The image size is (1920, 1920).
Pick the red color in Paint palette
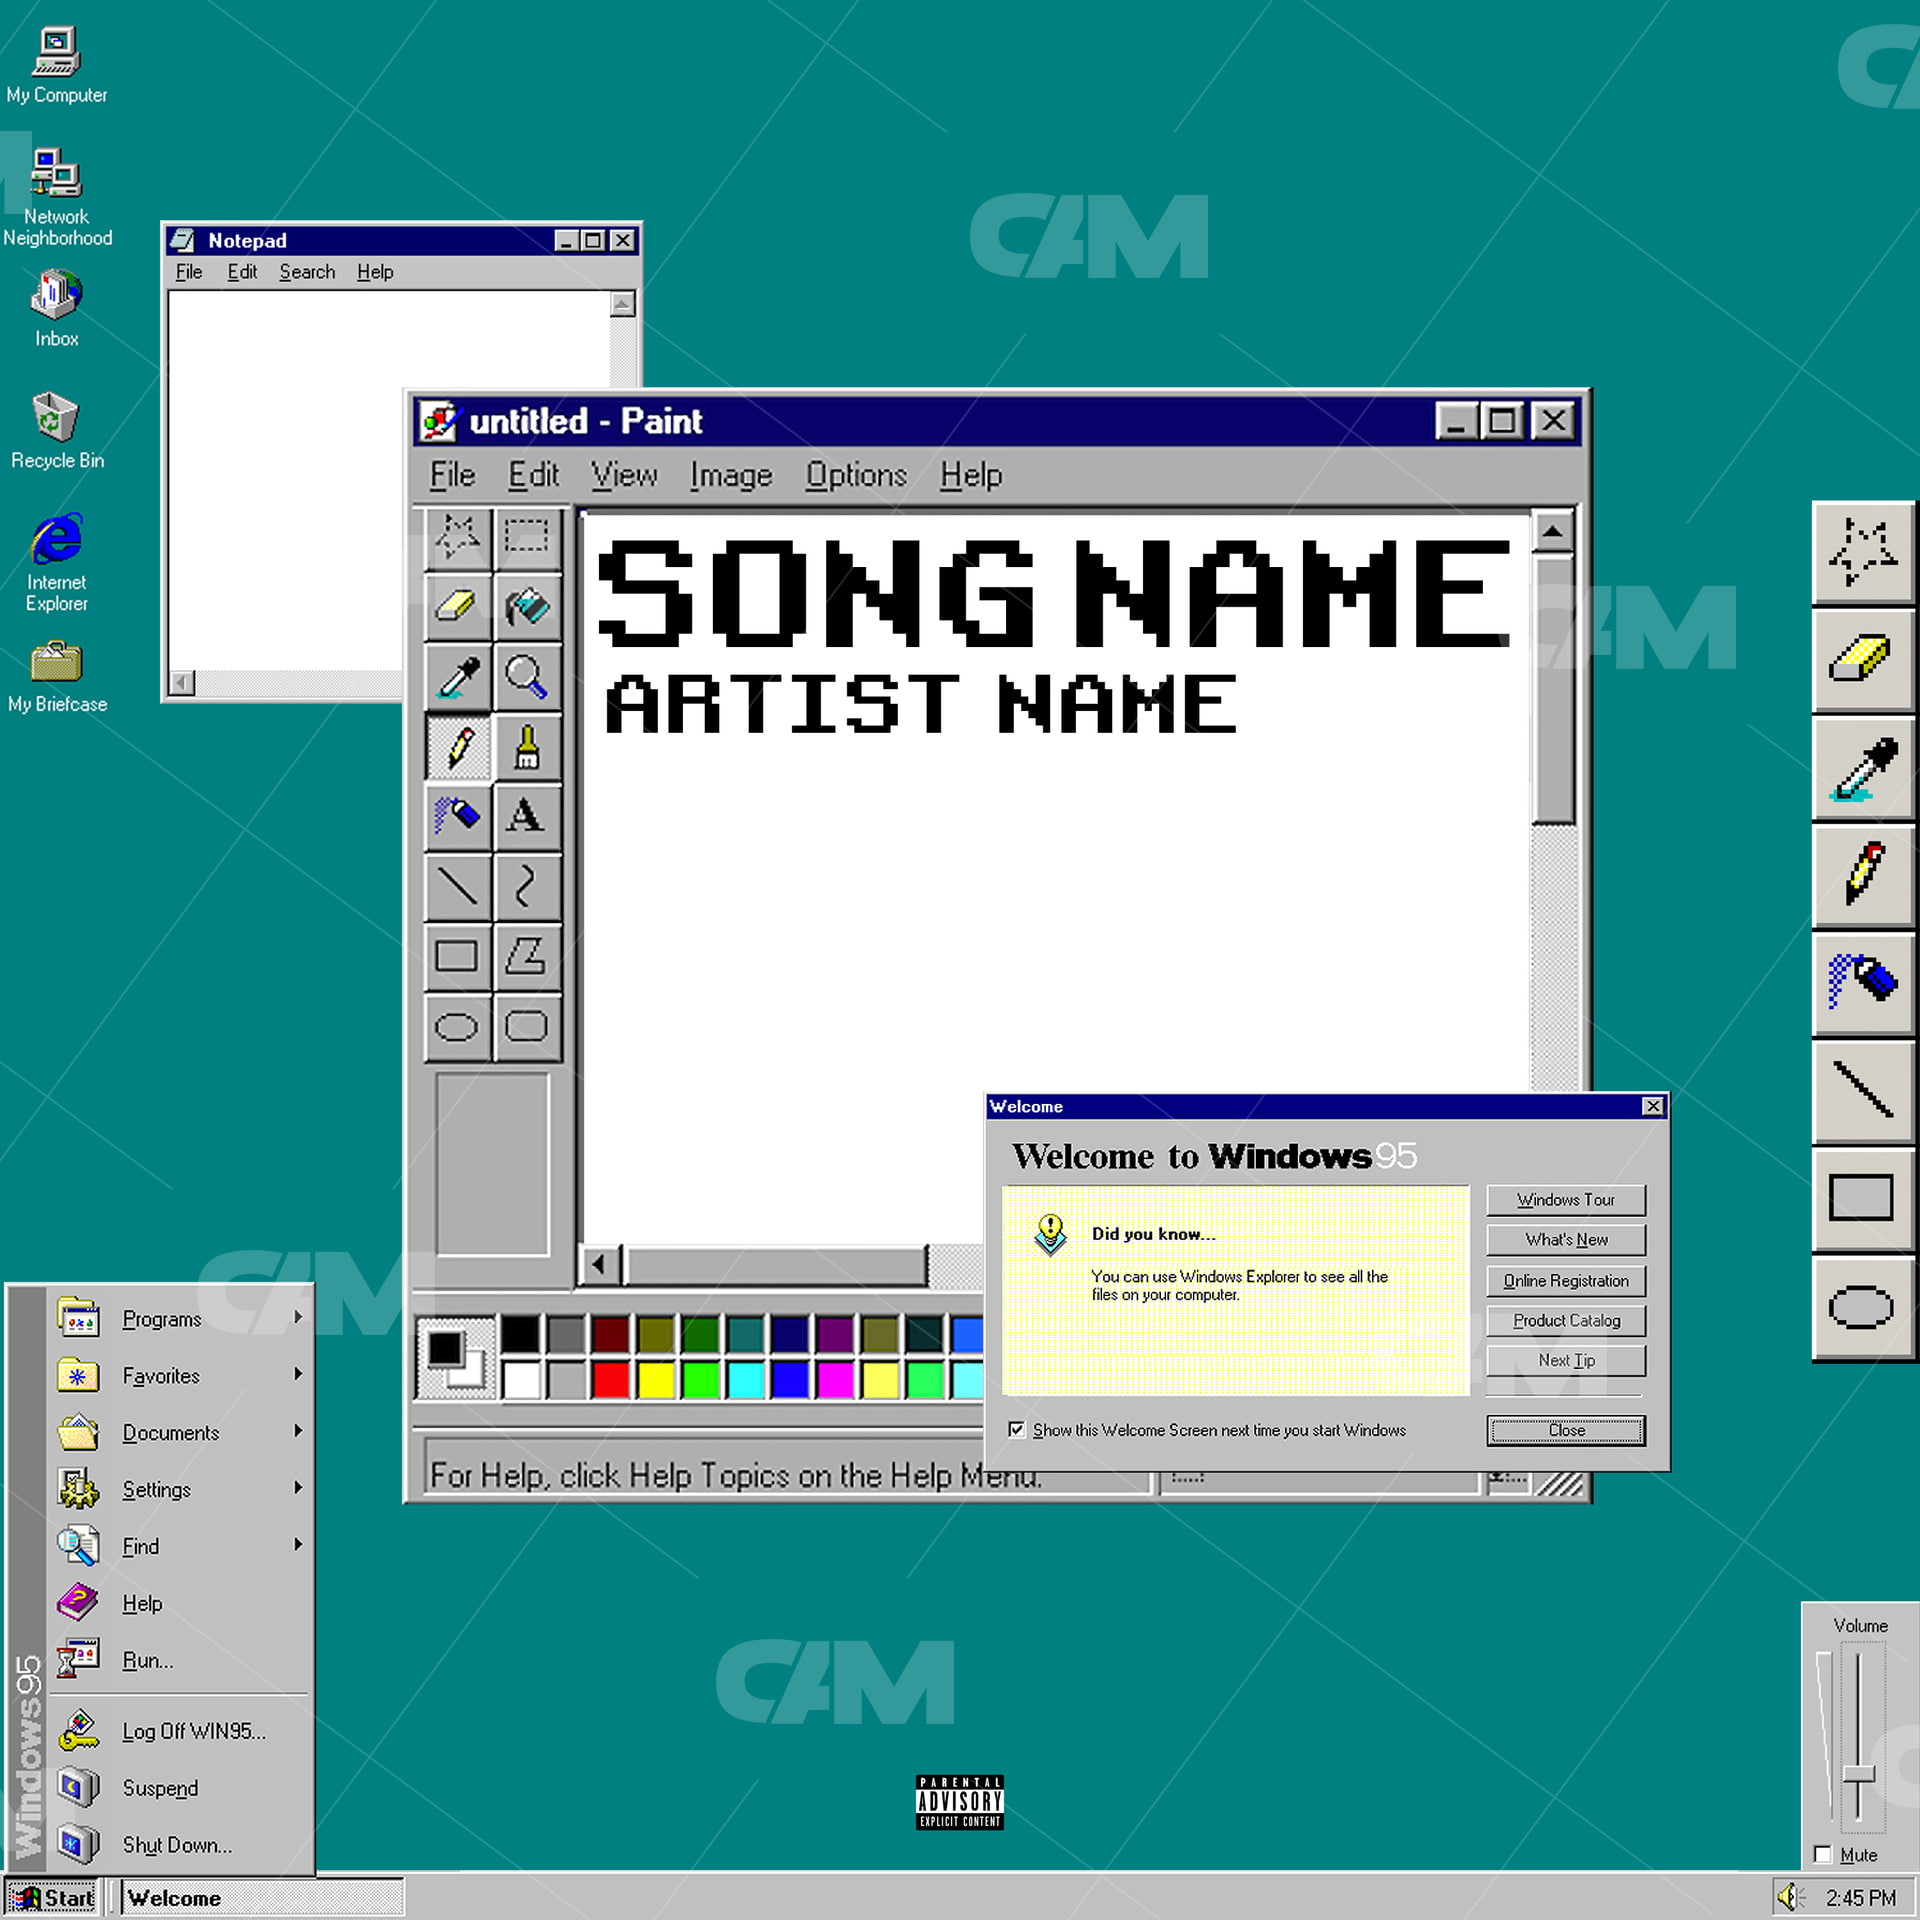610,1381
